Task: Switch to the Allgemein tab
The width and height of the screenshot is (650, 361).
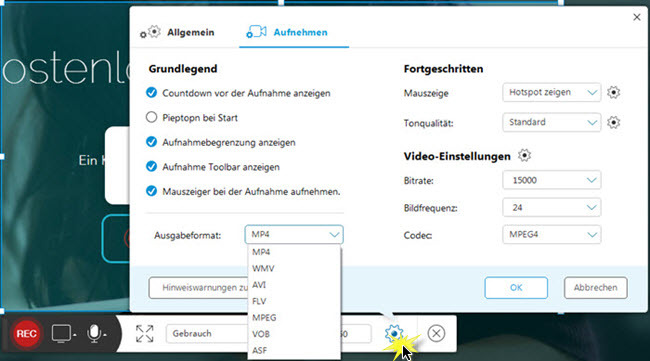Action: tap(177, 32)
